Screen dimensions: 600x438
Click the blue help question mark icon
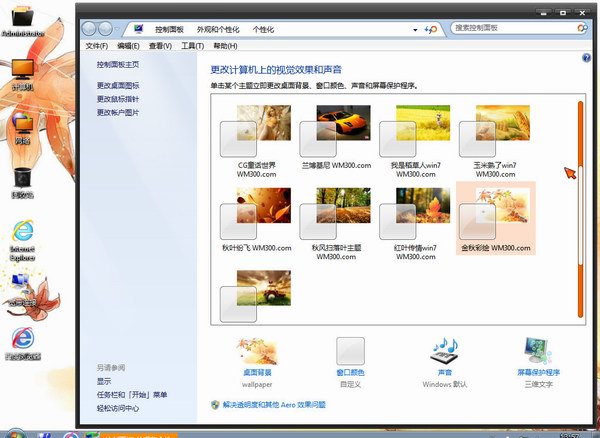coord(585,58)
